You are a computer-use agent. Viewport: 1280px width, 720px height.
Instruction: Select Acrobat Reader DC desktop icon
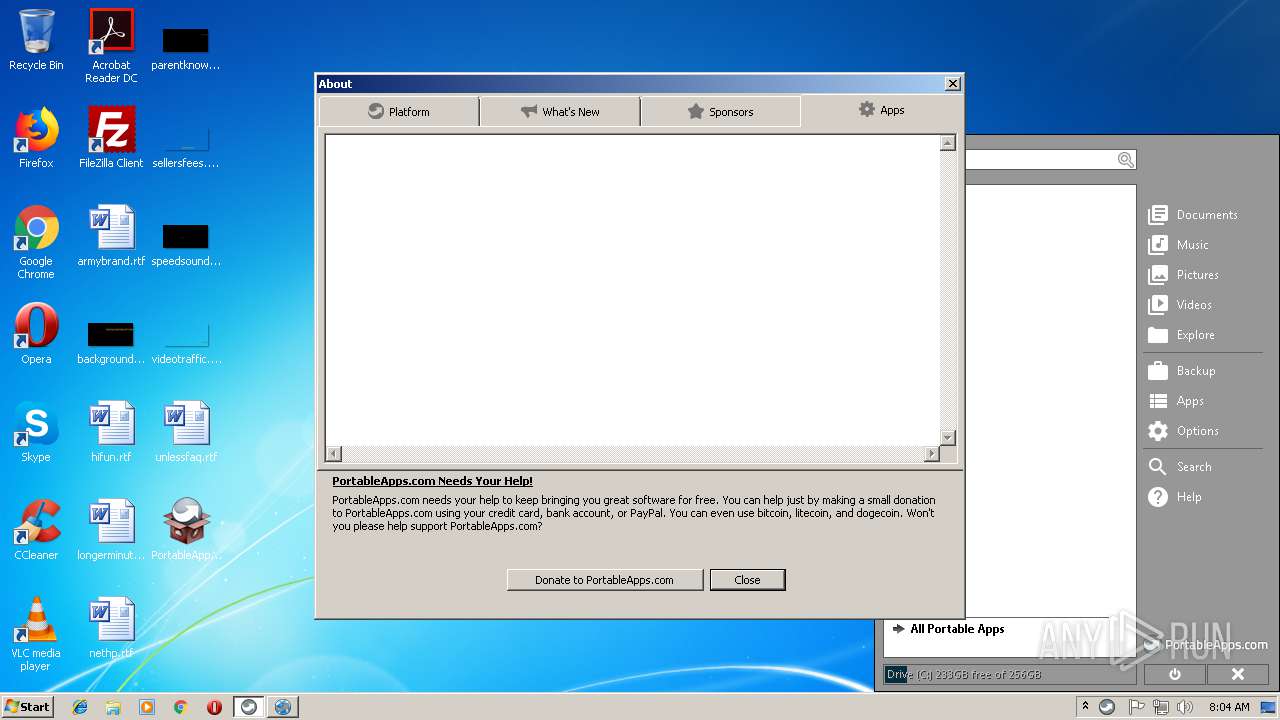[x=111, y=46]
